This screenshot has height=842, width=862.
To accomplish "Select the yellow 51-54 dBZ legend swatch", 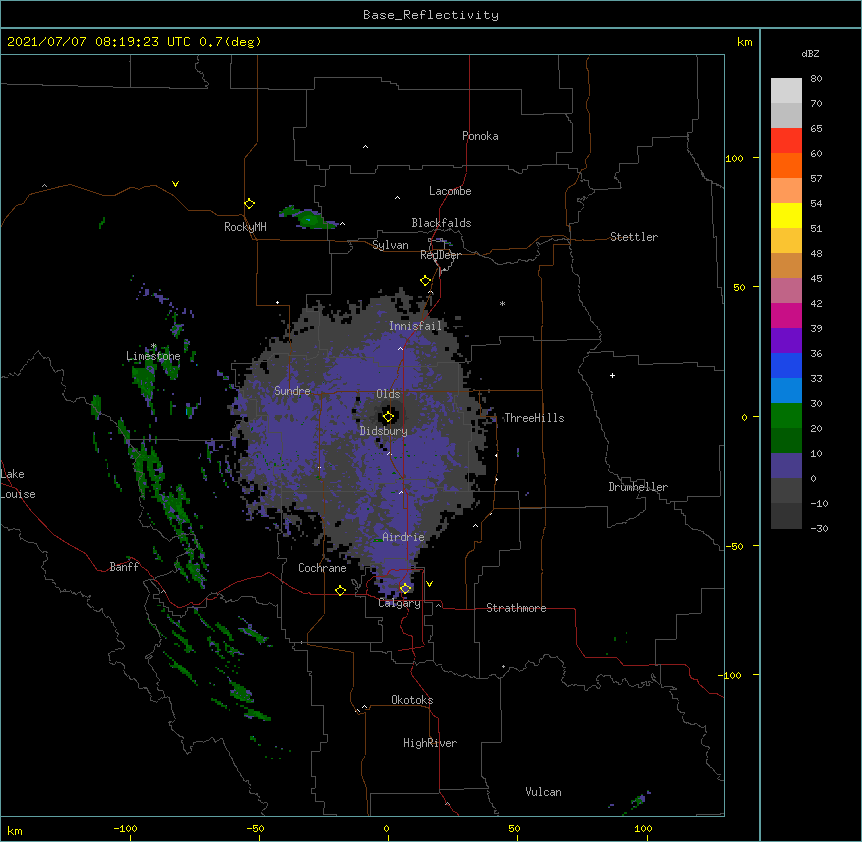I will coord(786,215).
